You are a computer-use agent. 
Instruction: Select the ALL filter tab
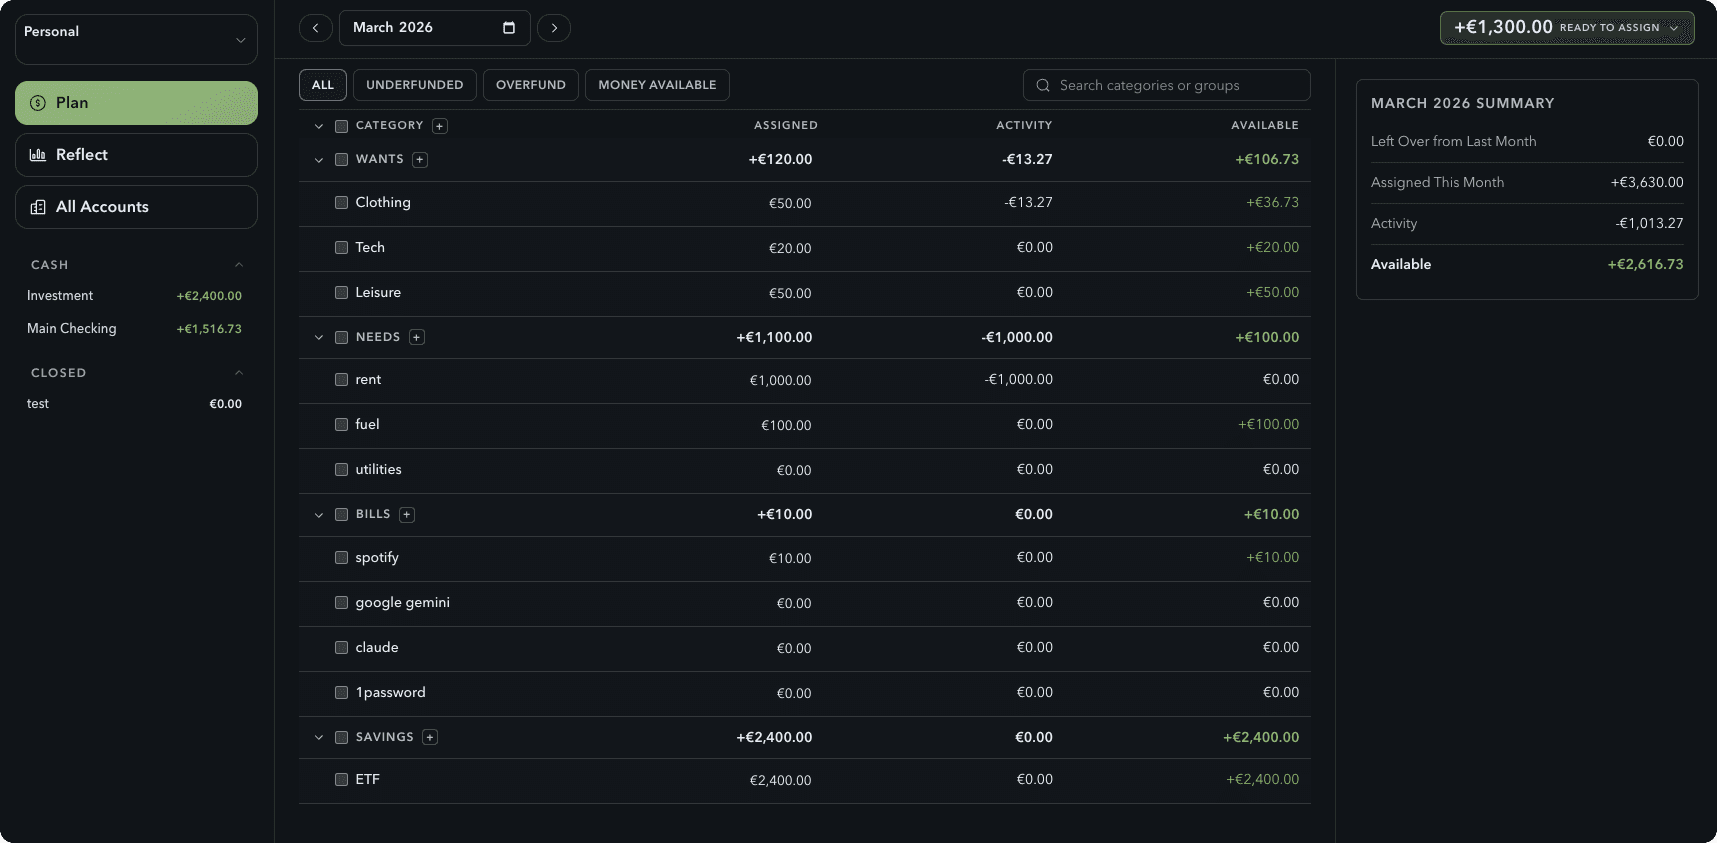[323, 85]
